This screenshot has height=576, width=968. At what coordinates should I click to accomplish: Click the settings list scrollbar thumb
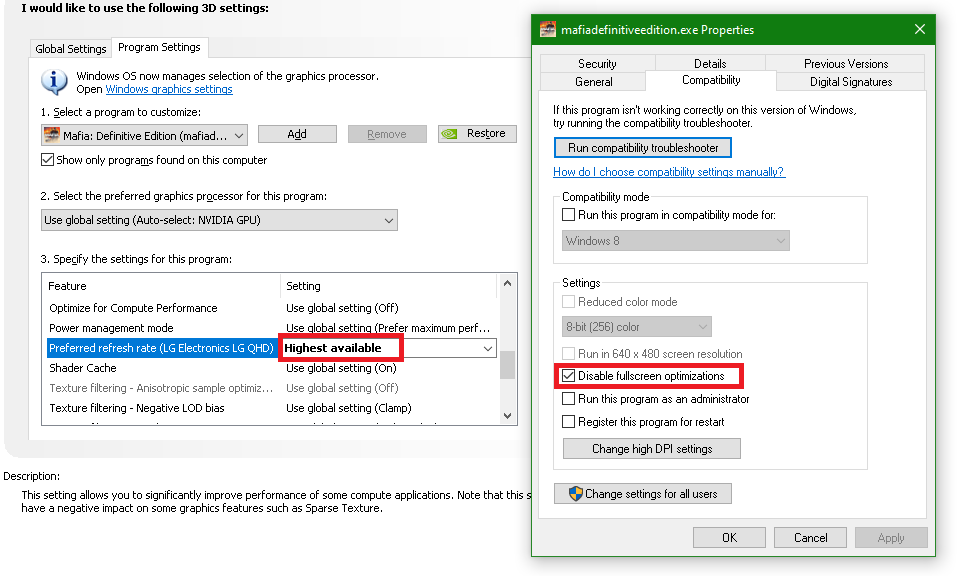tap(507, 364)
